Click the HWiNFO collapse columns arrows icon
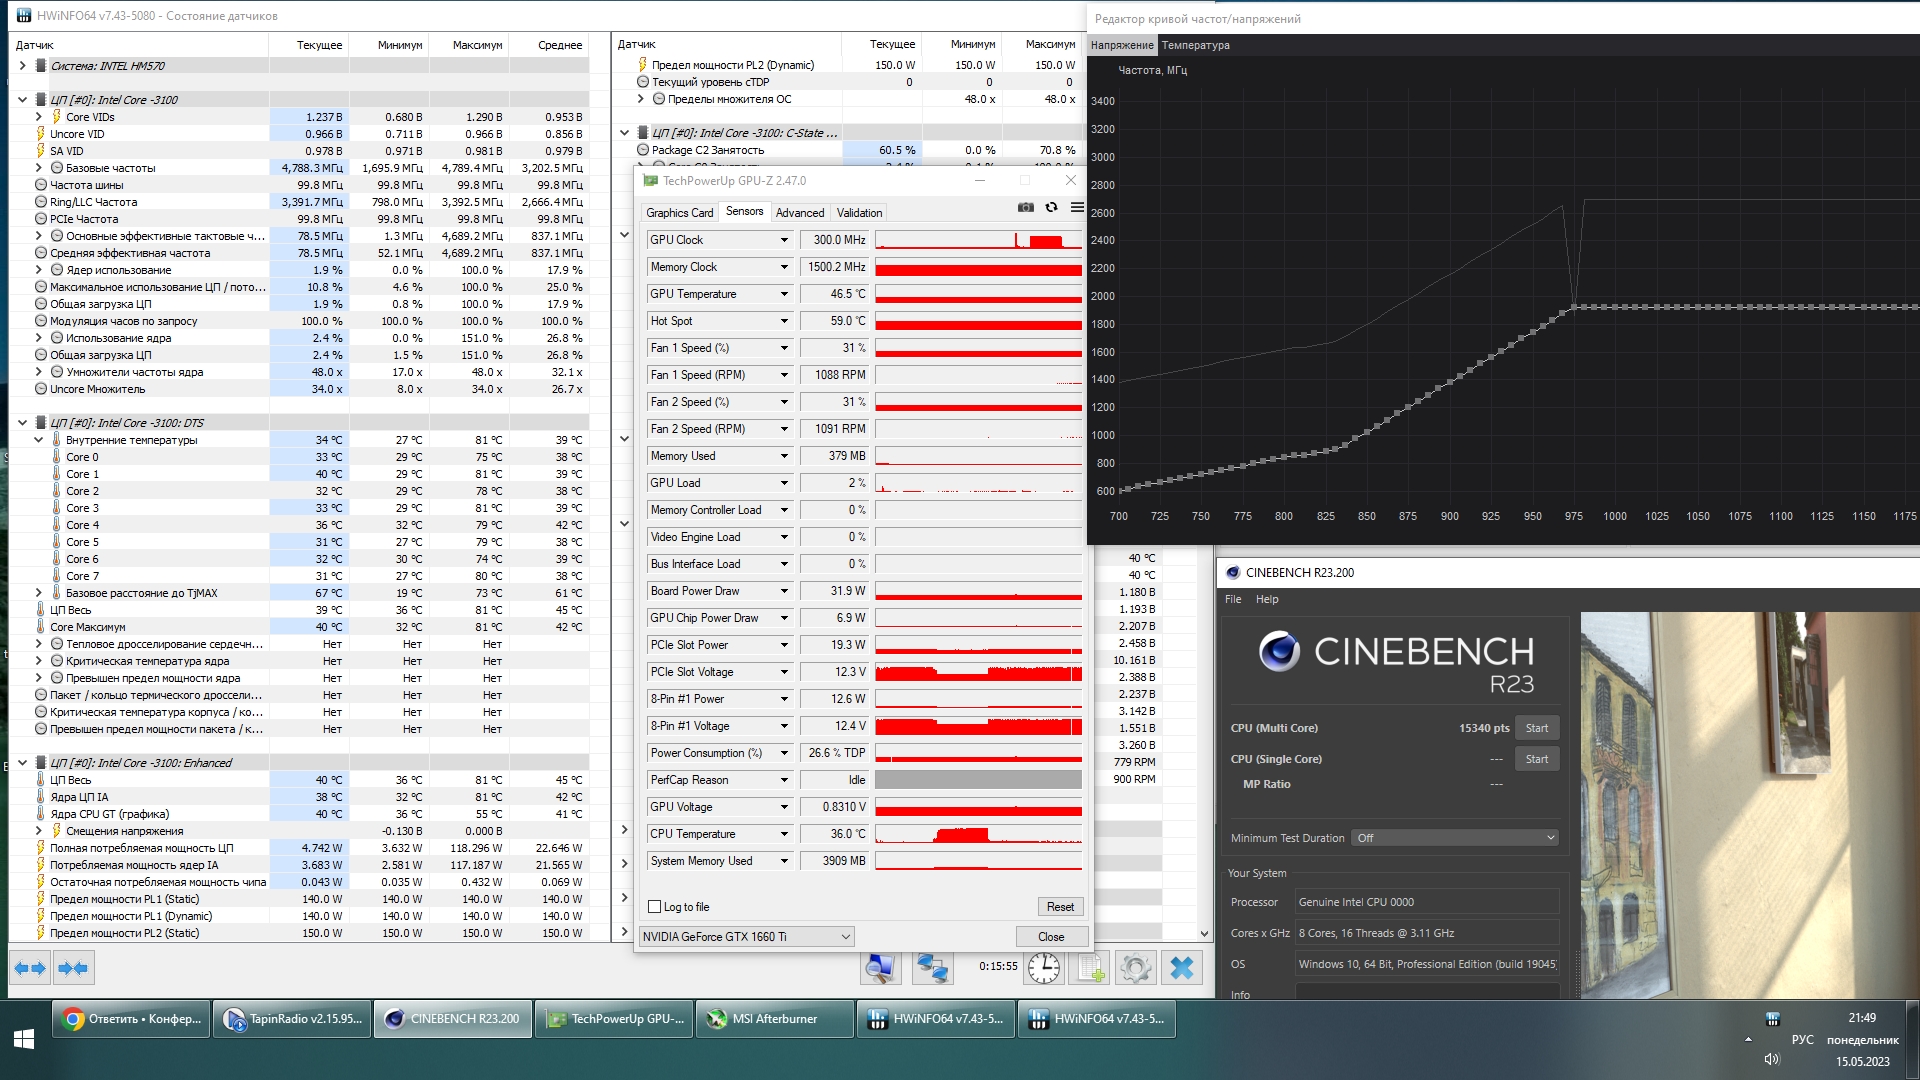The height and width of the screenshot is (1080, 1920). [x=74, y=968]
